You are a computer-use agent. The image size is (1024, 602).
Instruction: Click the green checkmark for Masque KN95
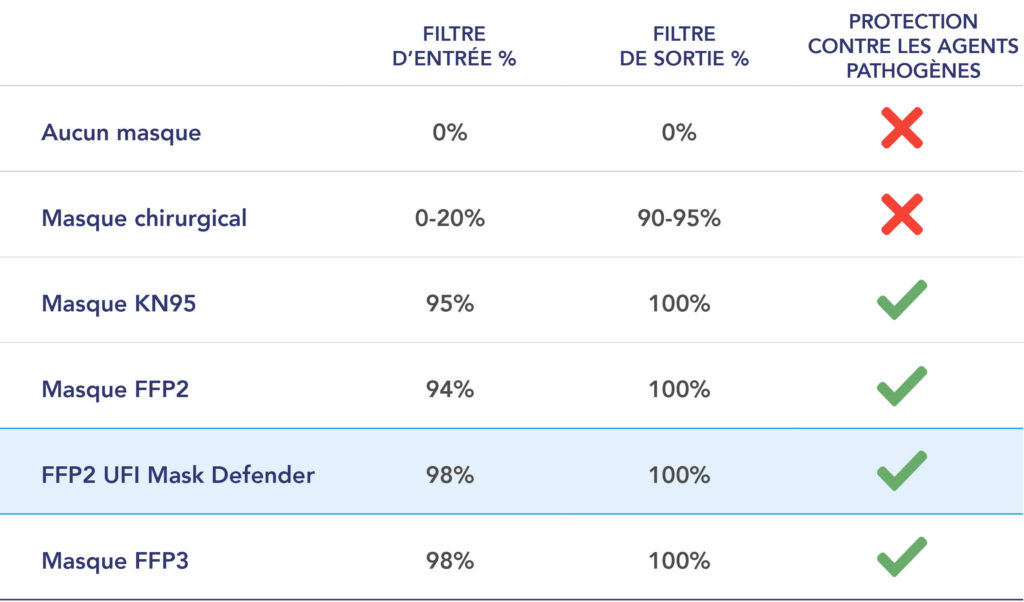(x=902, y=300)
